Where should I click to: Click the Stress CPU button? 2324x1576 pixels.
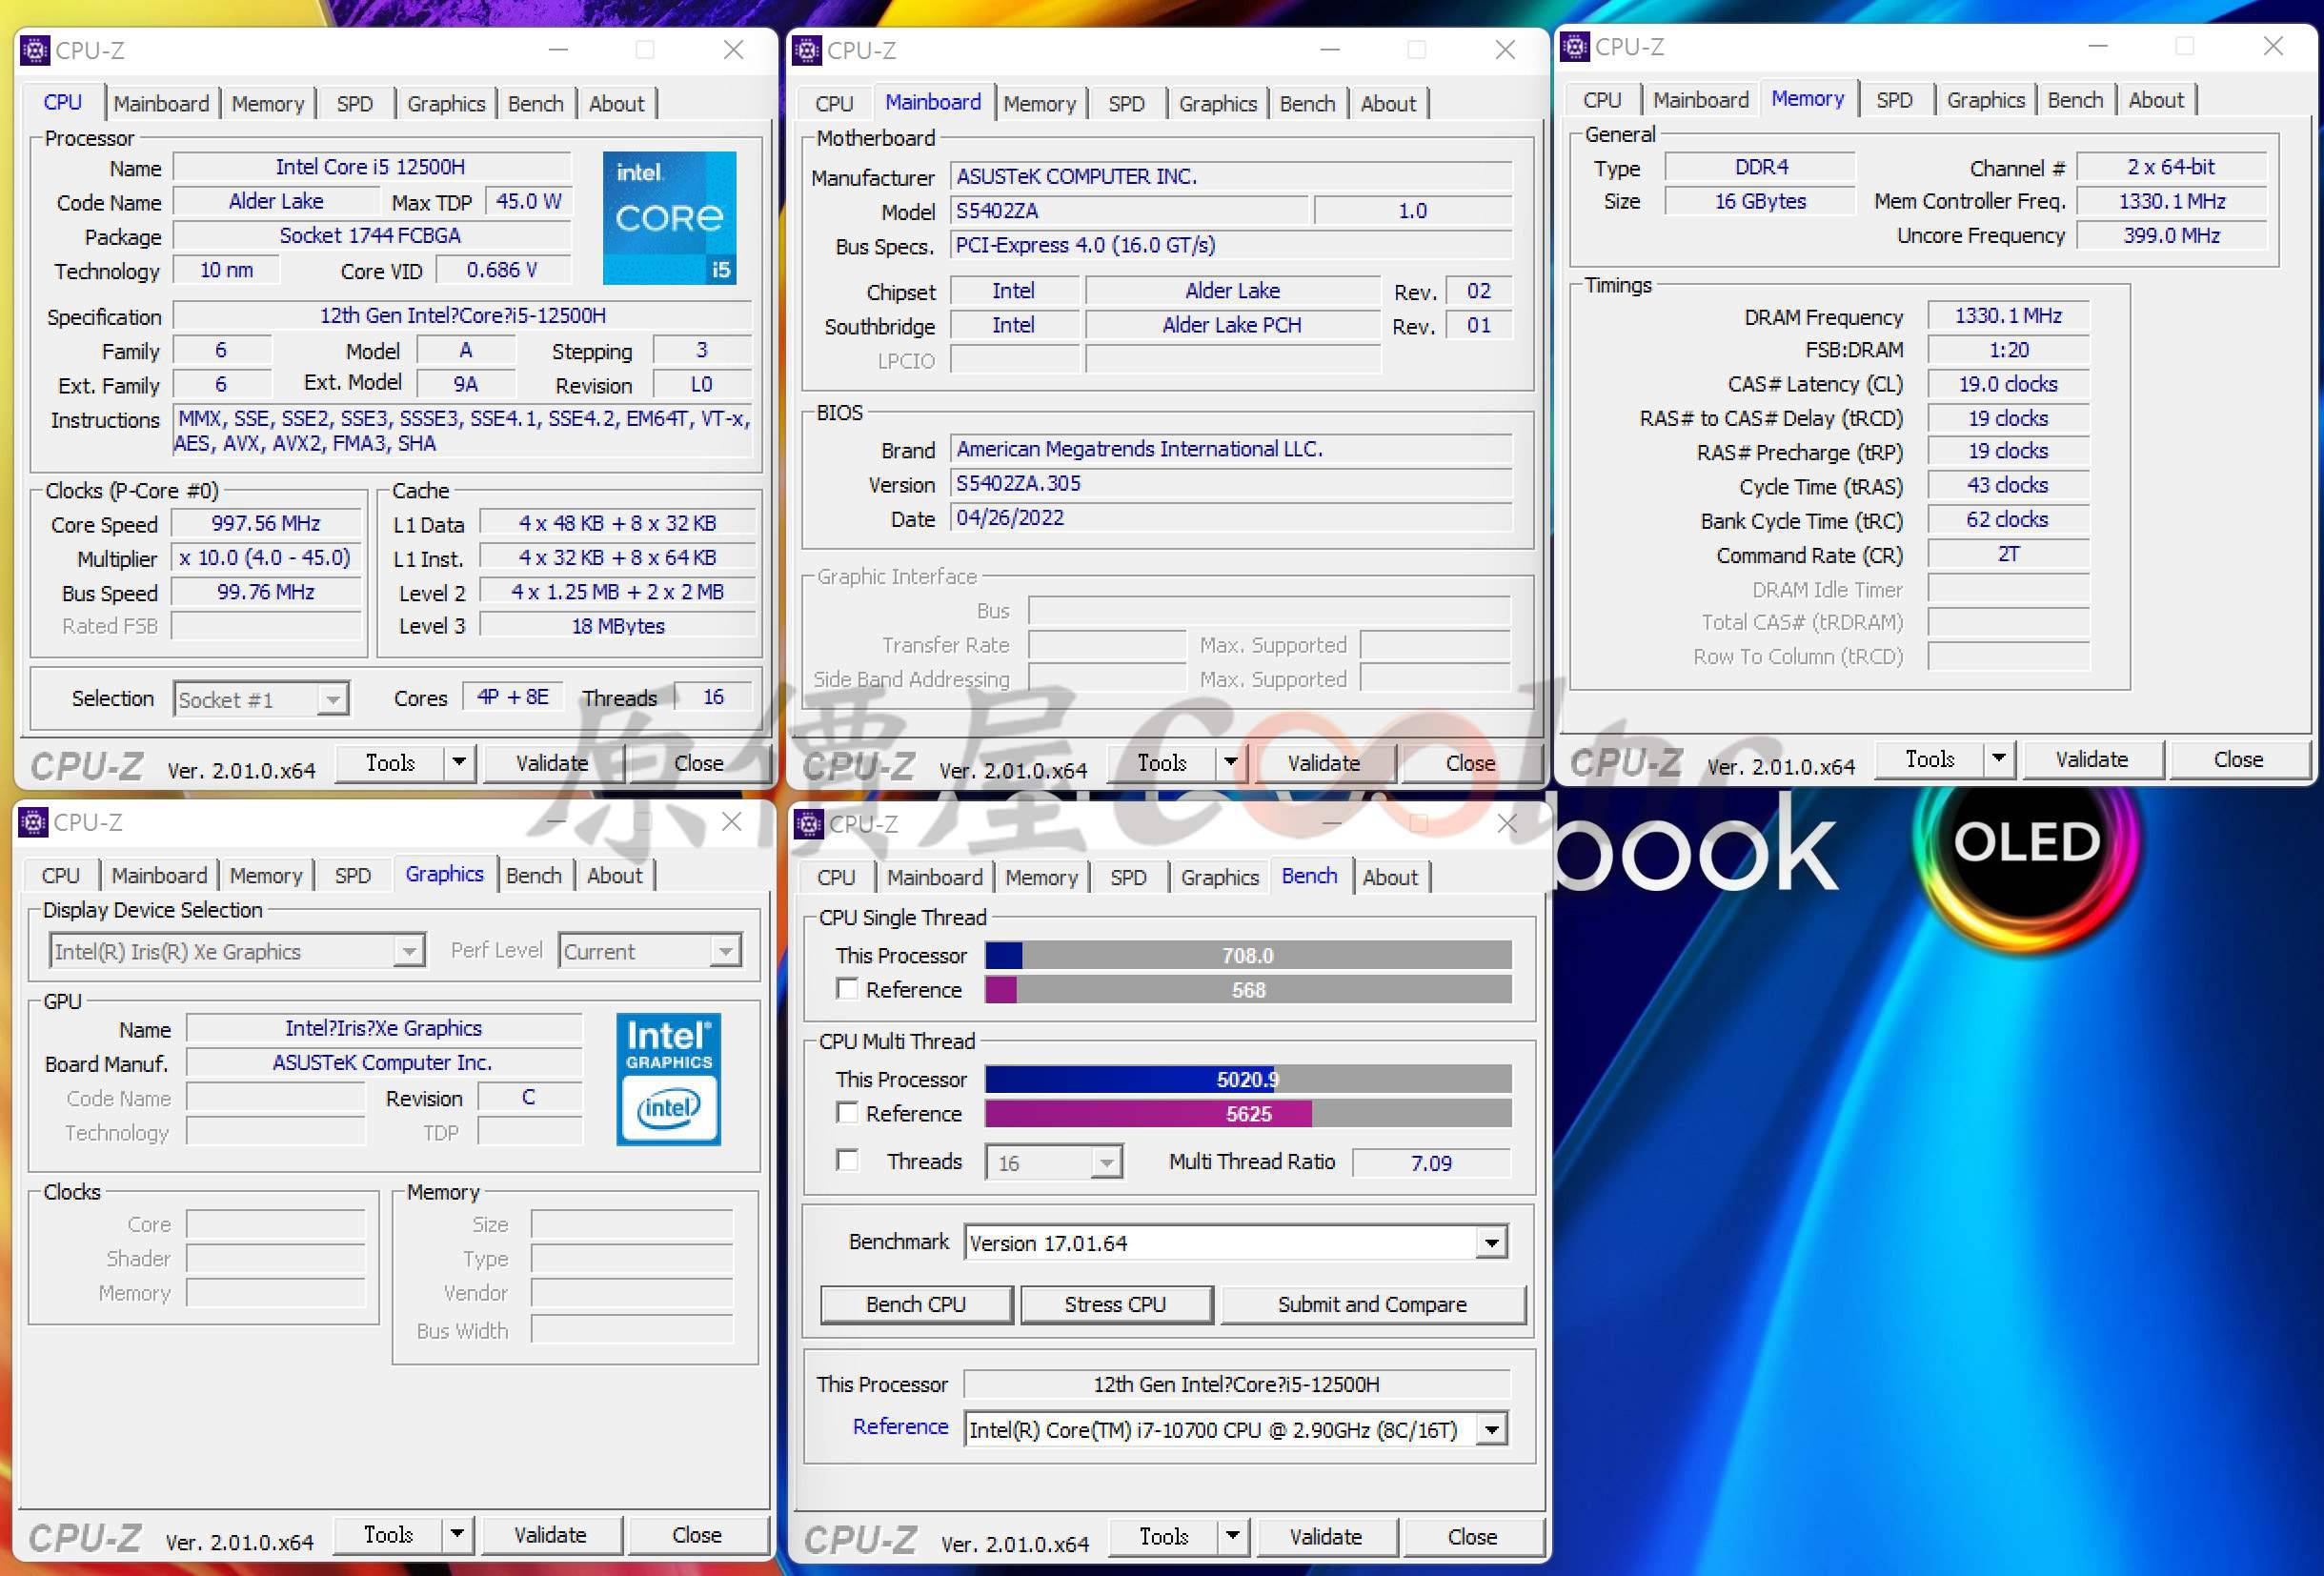pyautogui.click(x=1115, y=1305)
